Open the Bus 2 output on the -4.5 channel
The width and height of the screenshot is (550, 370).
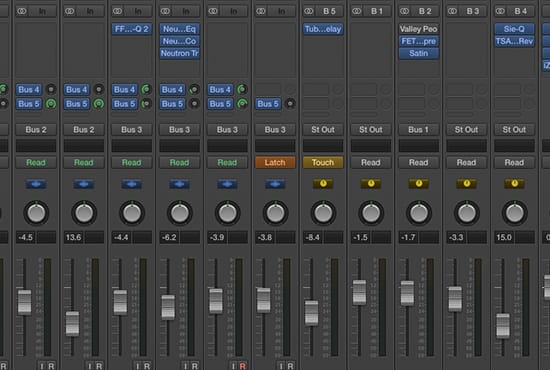[x=36, y=130]
